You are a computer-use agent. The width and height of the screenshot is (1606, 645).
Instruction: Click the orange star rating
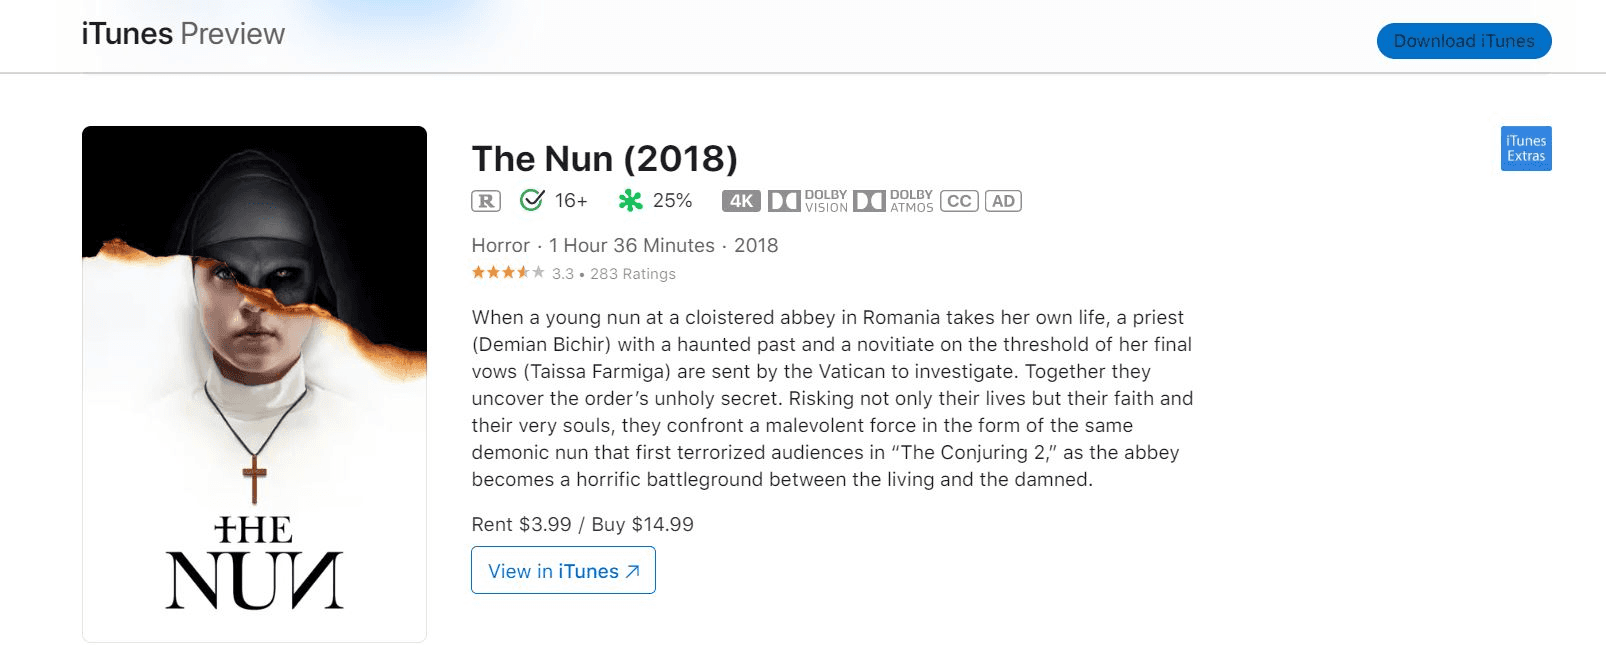pos(508,272)
